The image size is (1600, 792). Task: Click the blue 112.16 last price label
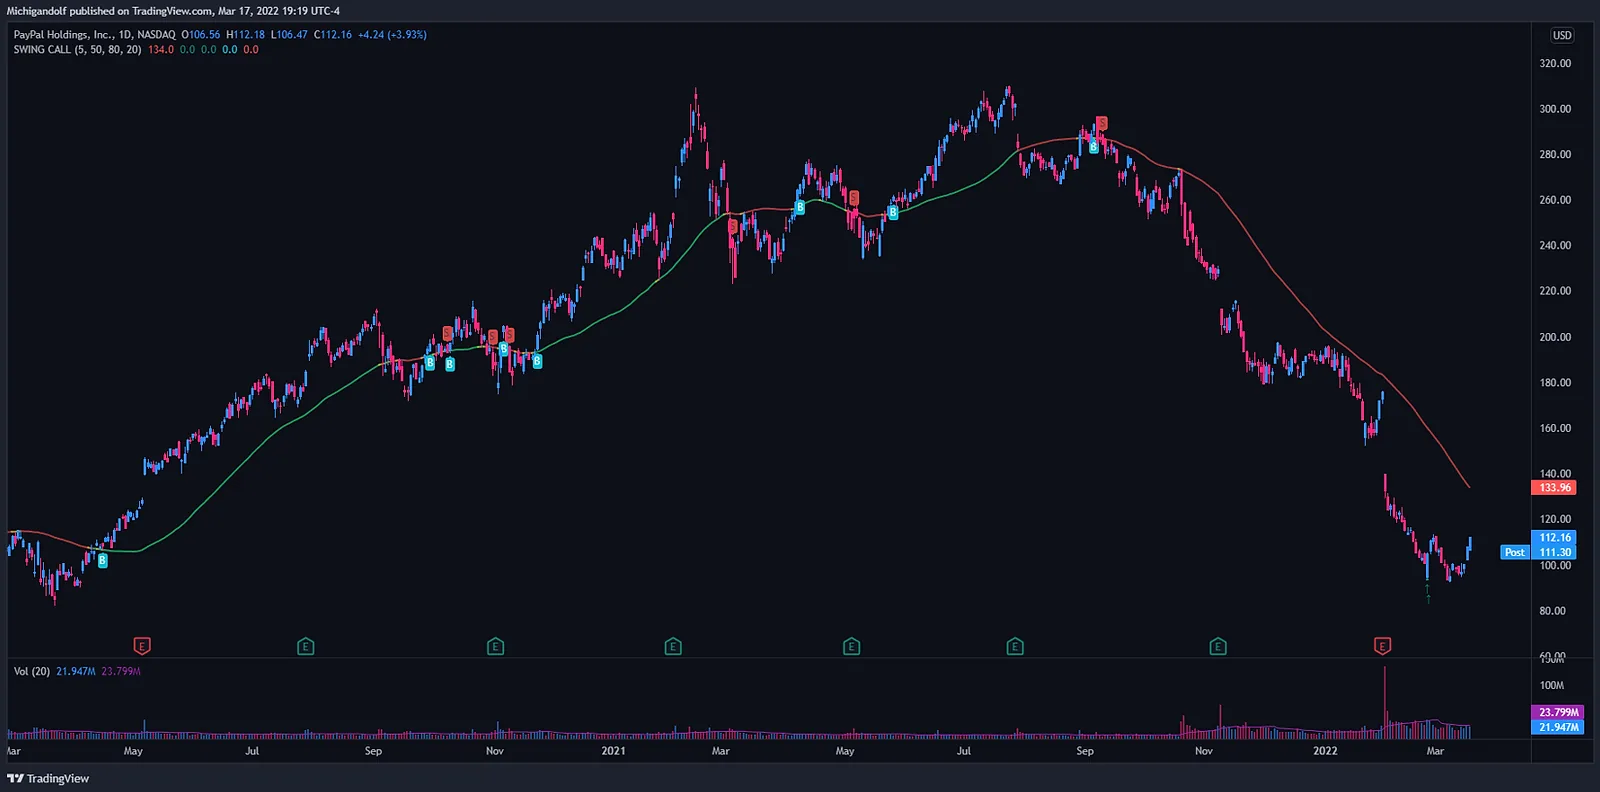(x=1554, y=537)
